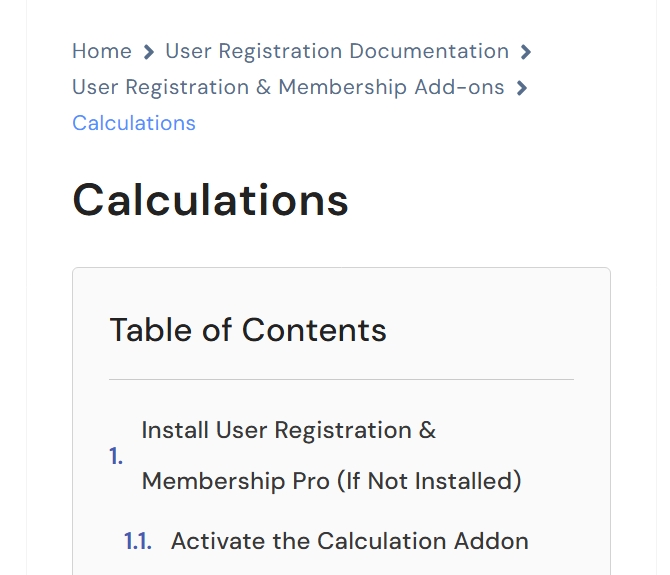Click divider line under Table of Contents

341,379
